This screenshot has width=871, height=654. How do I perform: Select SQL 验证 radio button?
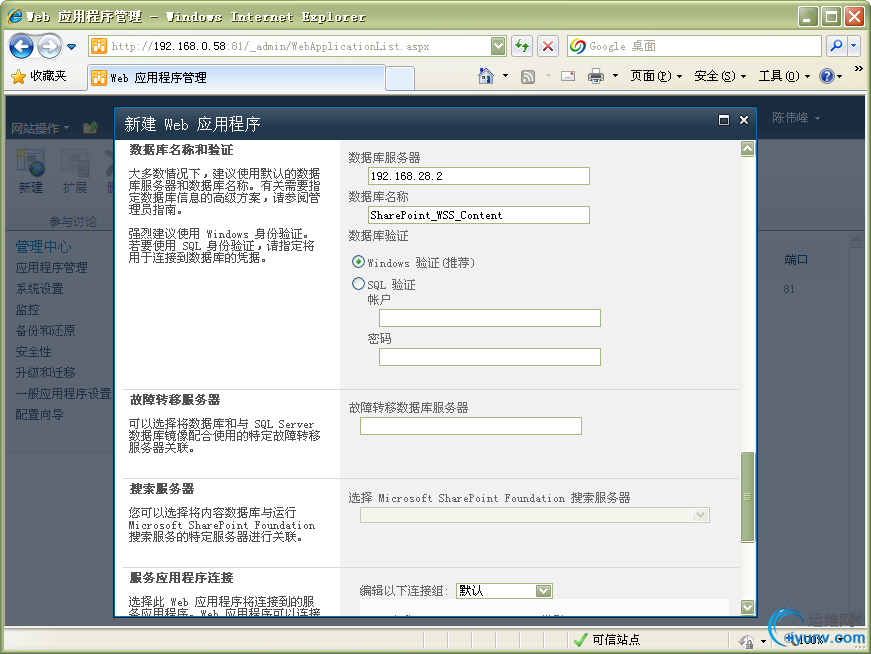[358, 284]
